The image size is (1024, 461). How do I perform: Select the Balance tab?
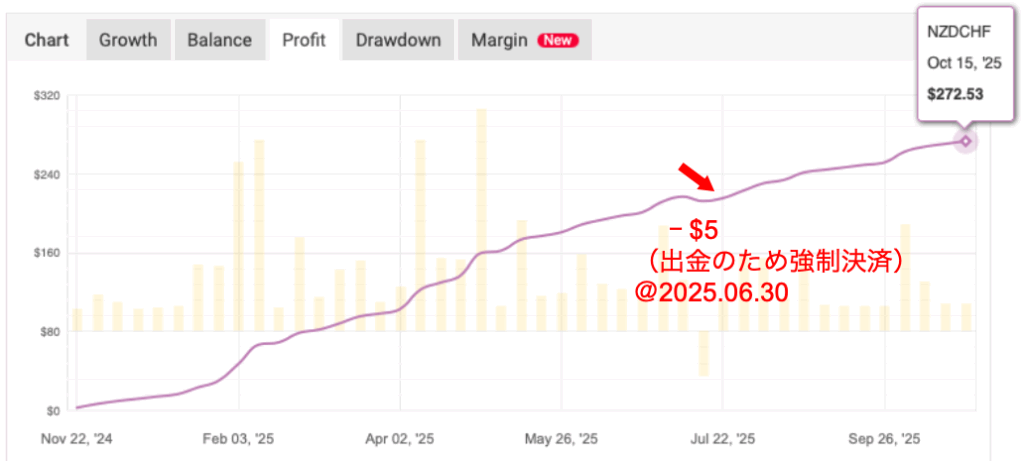[219, 40]
